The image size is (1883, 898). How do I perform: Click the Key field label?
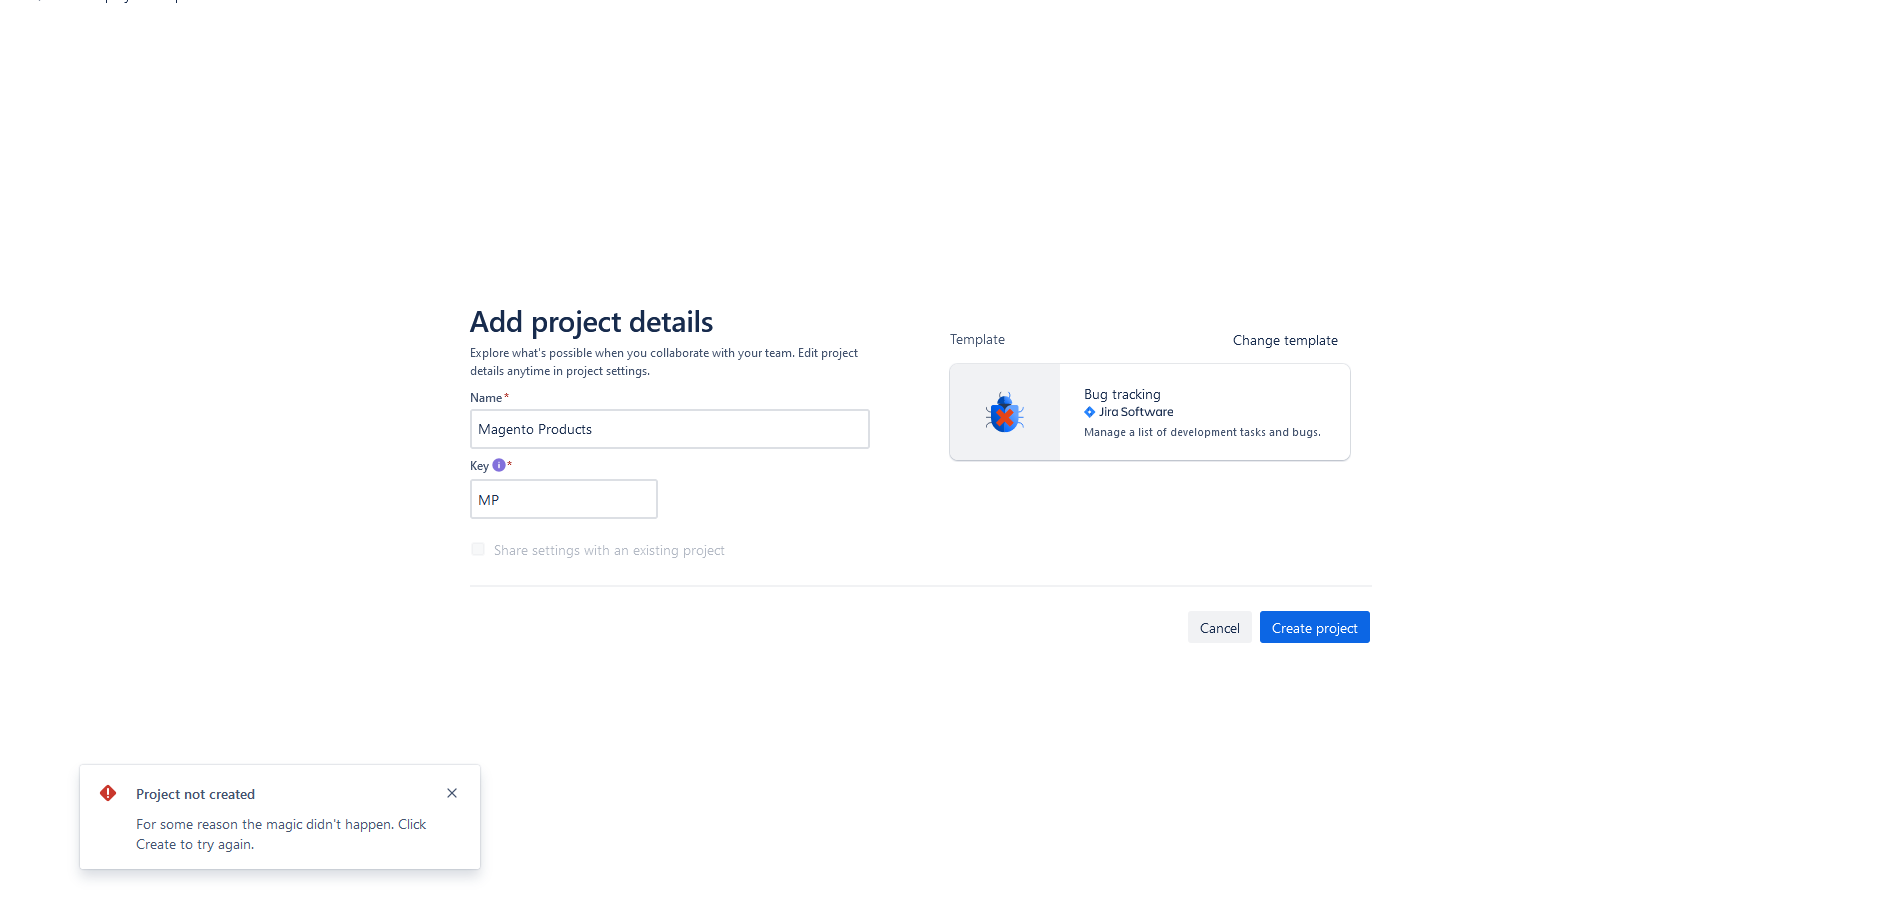point(479,466)
